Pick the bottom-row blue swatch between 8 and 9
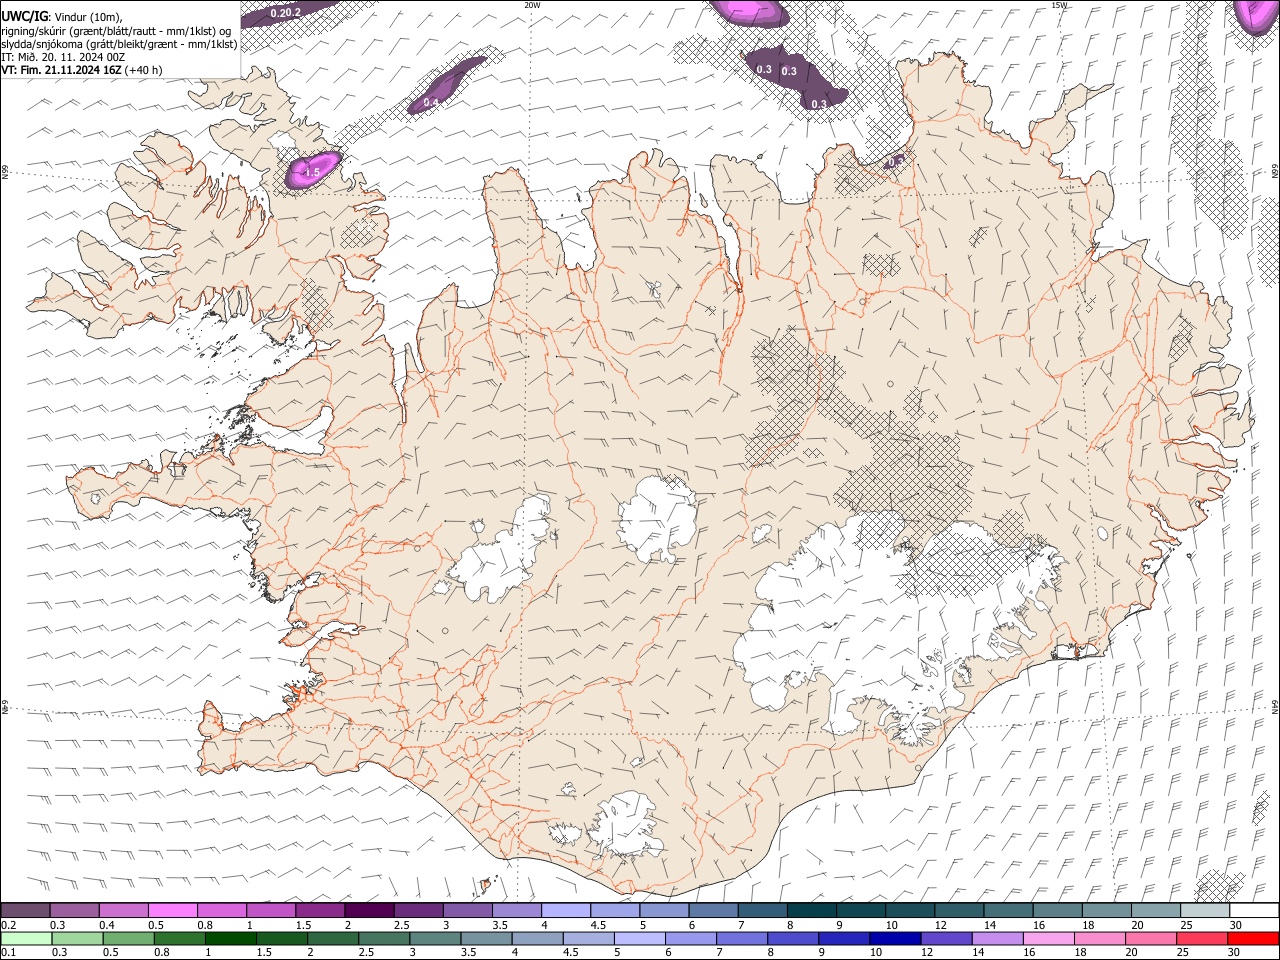Image resolution: width=1280 pixels, height=960 pixels. pyautogui.click(x=792, y=938)
